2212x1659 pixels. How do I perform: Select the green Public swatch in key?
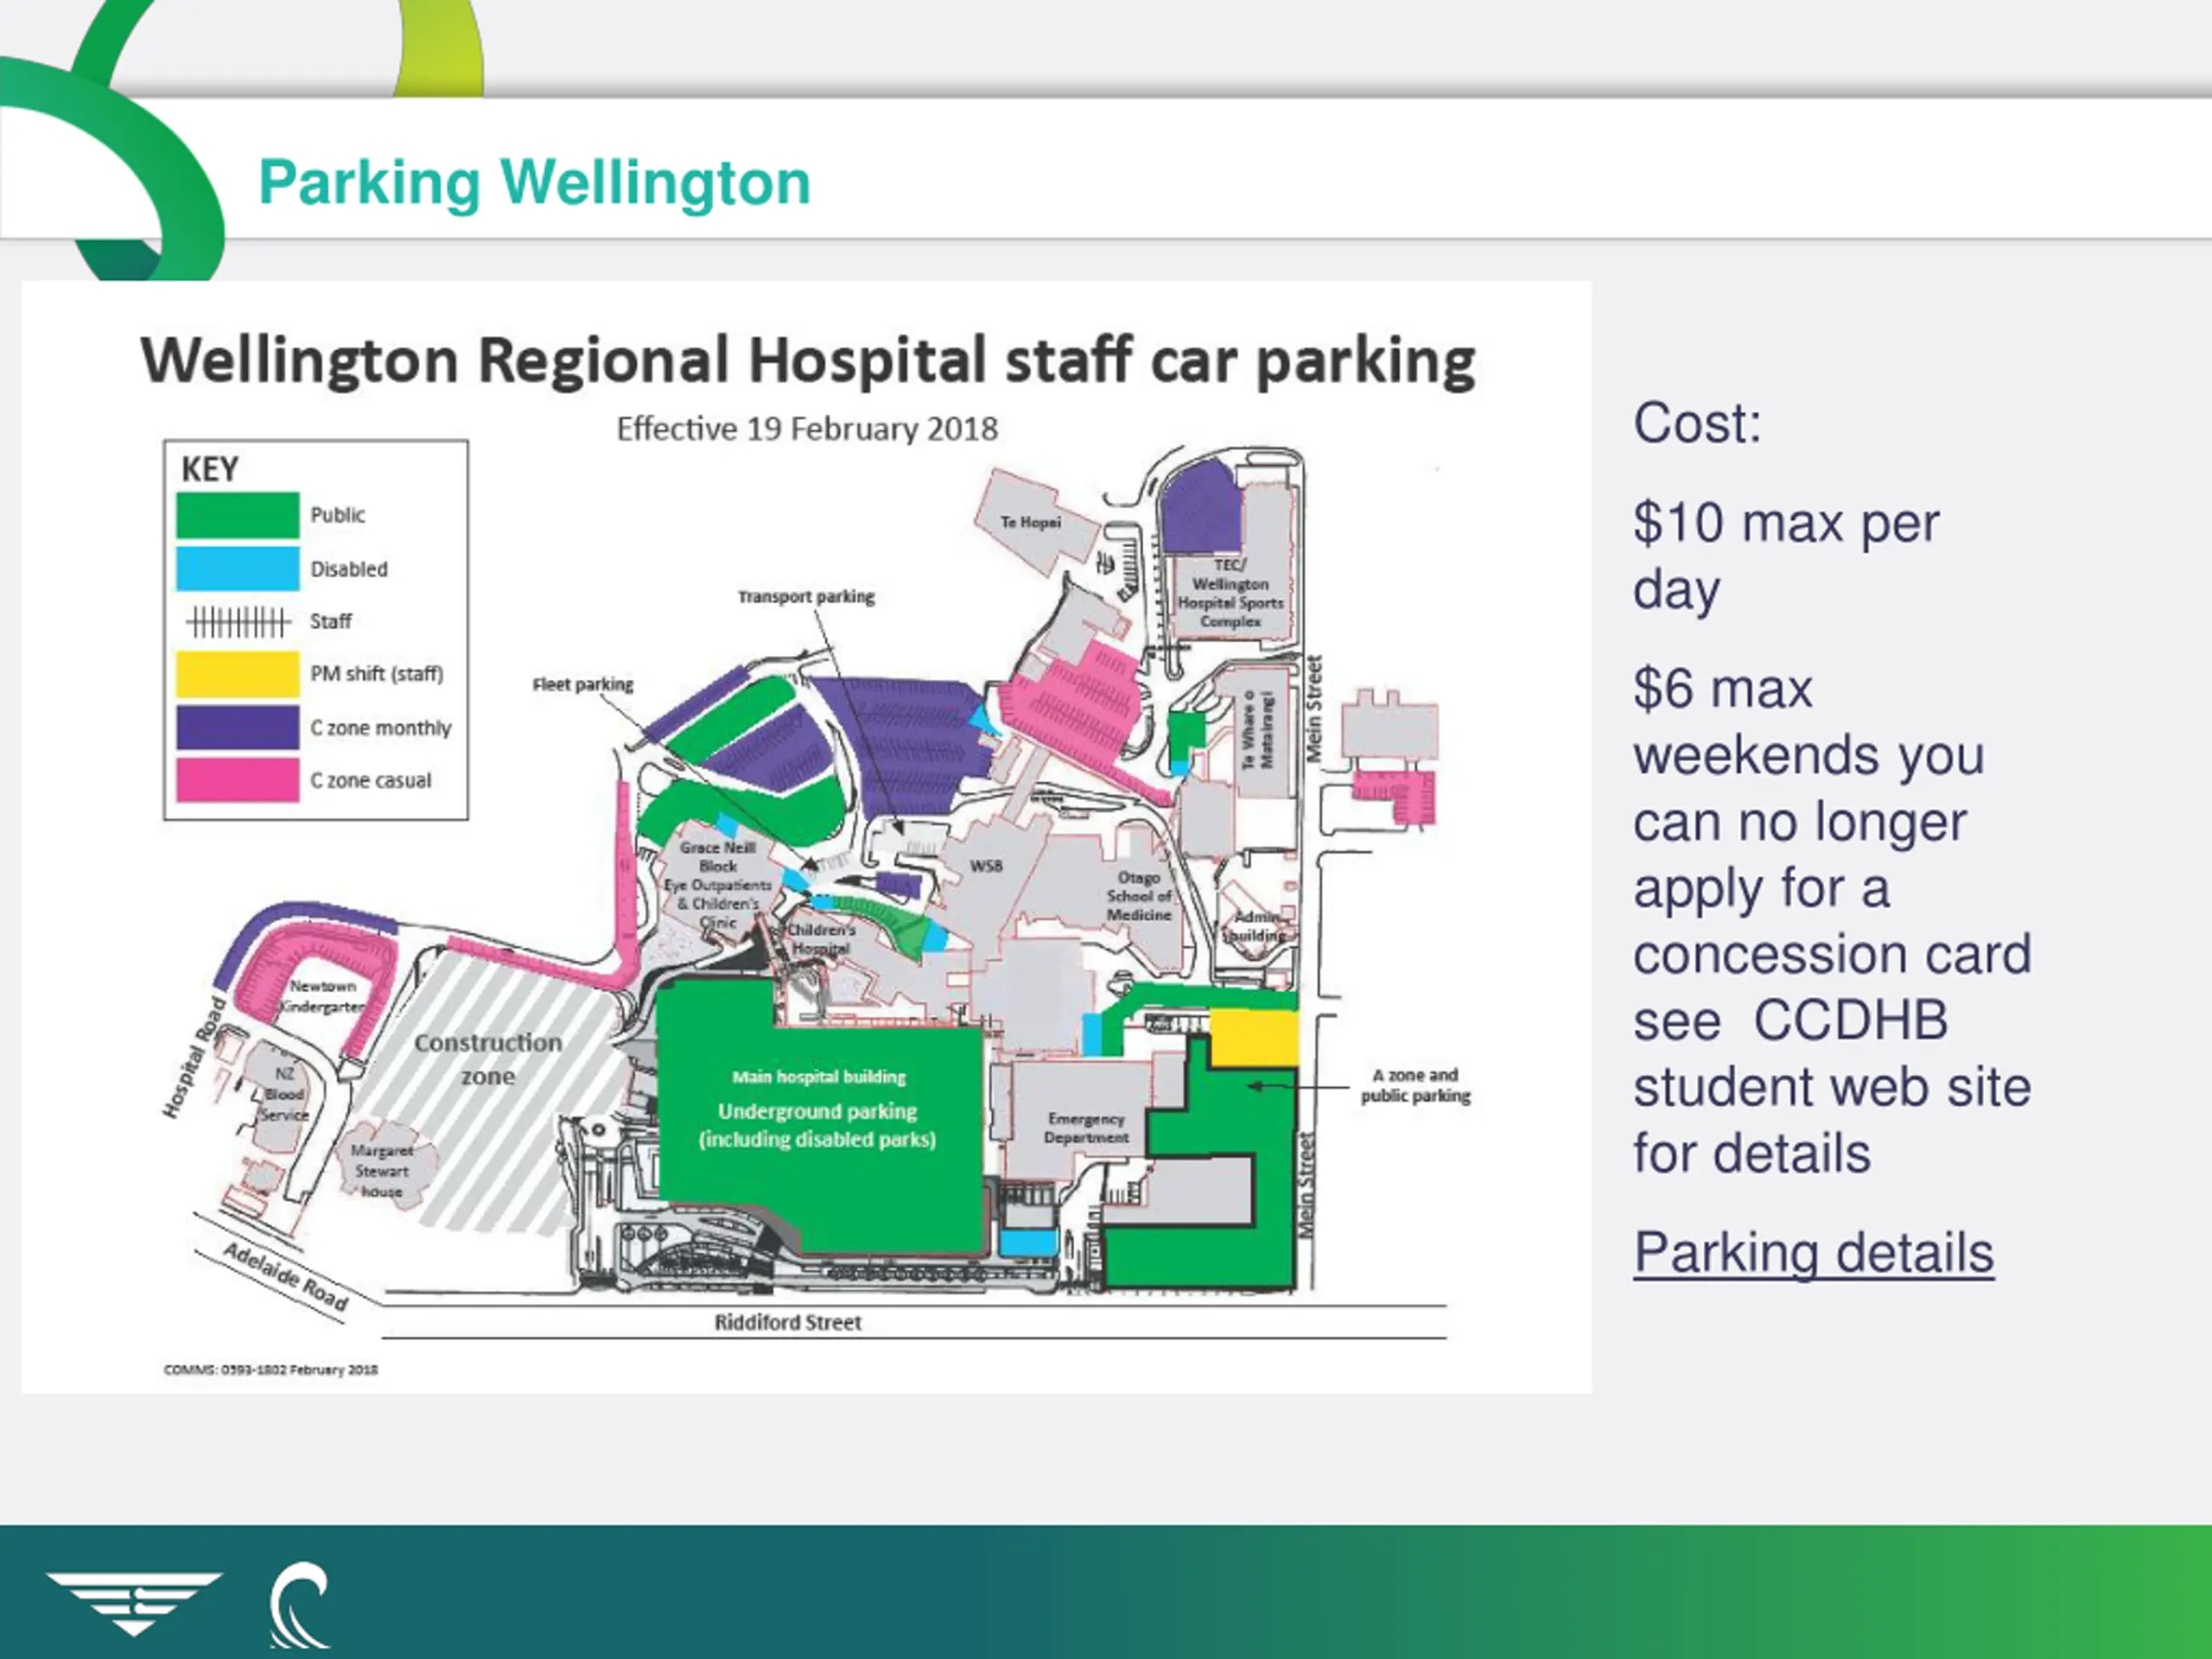tap(238, 515)
